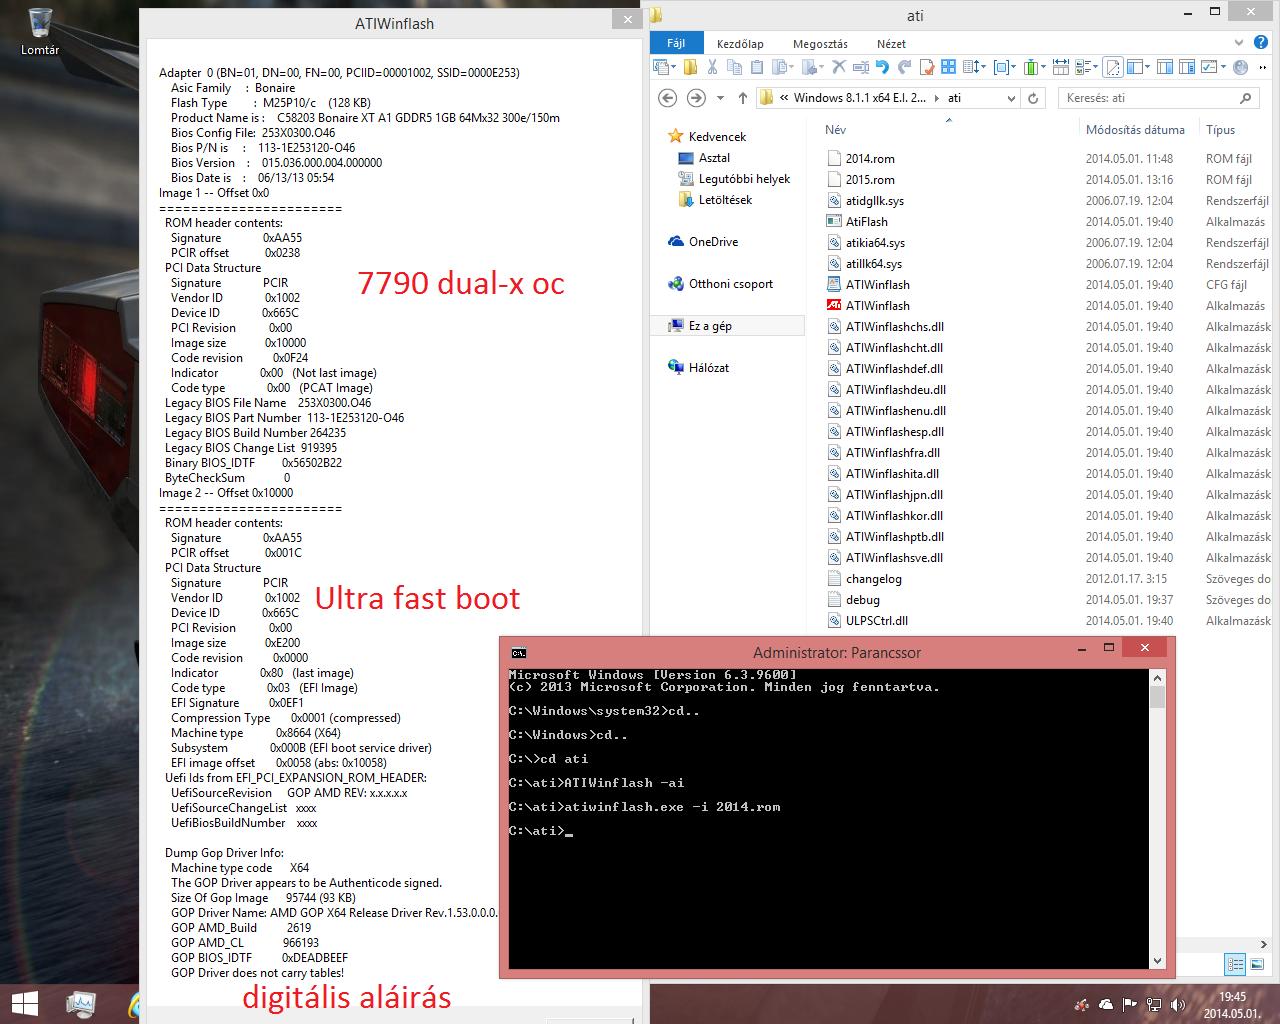
Task: Open the Nézet ribbon tab
Action: point(891,44)
